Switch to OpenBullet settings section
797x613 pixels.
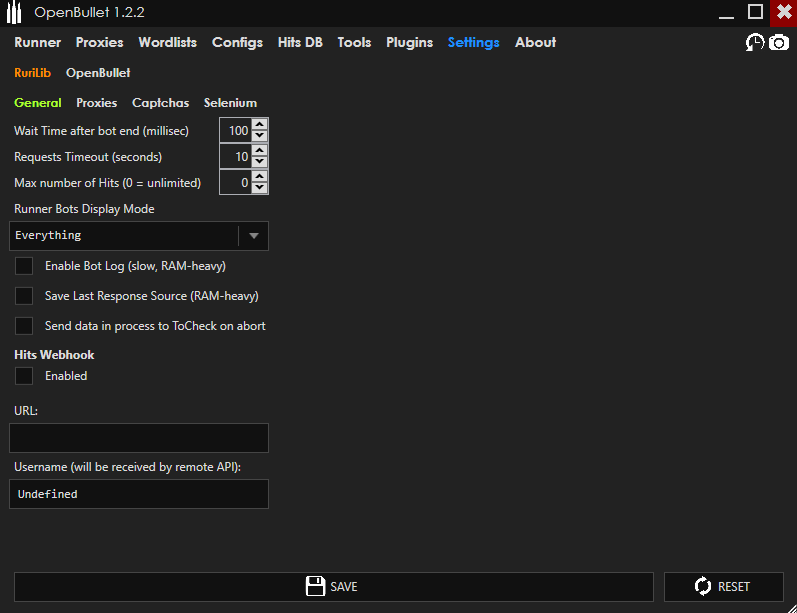point(98,73)
